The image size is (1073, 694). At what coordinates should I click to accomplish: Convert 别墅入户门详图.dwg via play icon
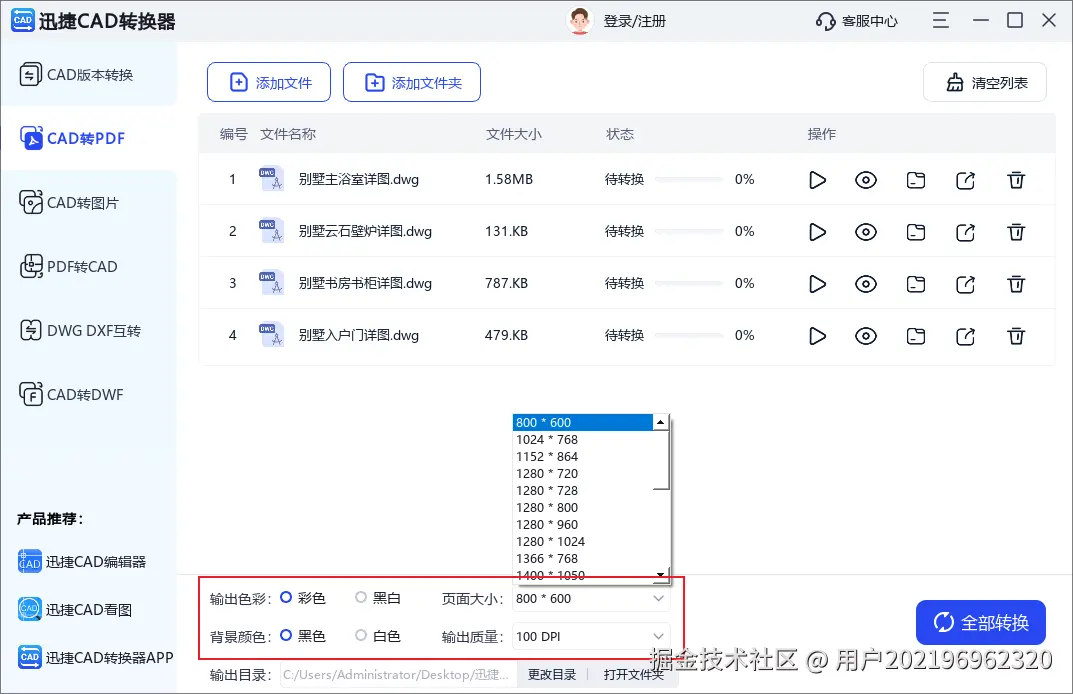coord(817,336)
